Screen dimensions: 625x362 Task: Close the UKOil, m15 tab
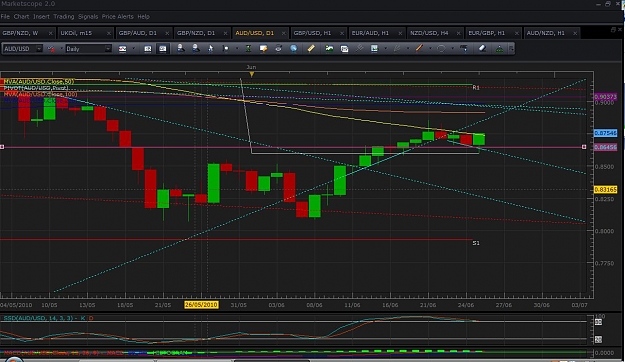coord(108,33)
